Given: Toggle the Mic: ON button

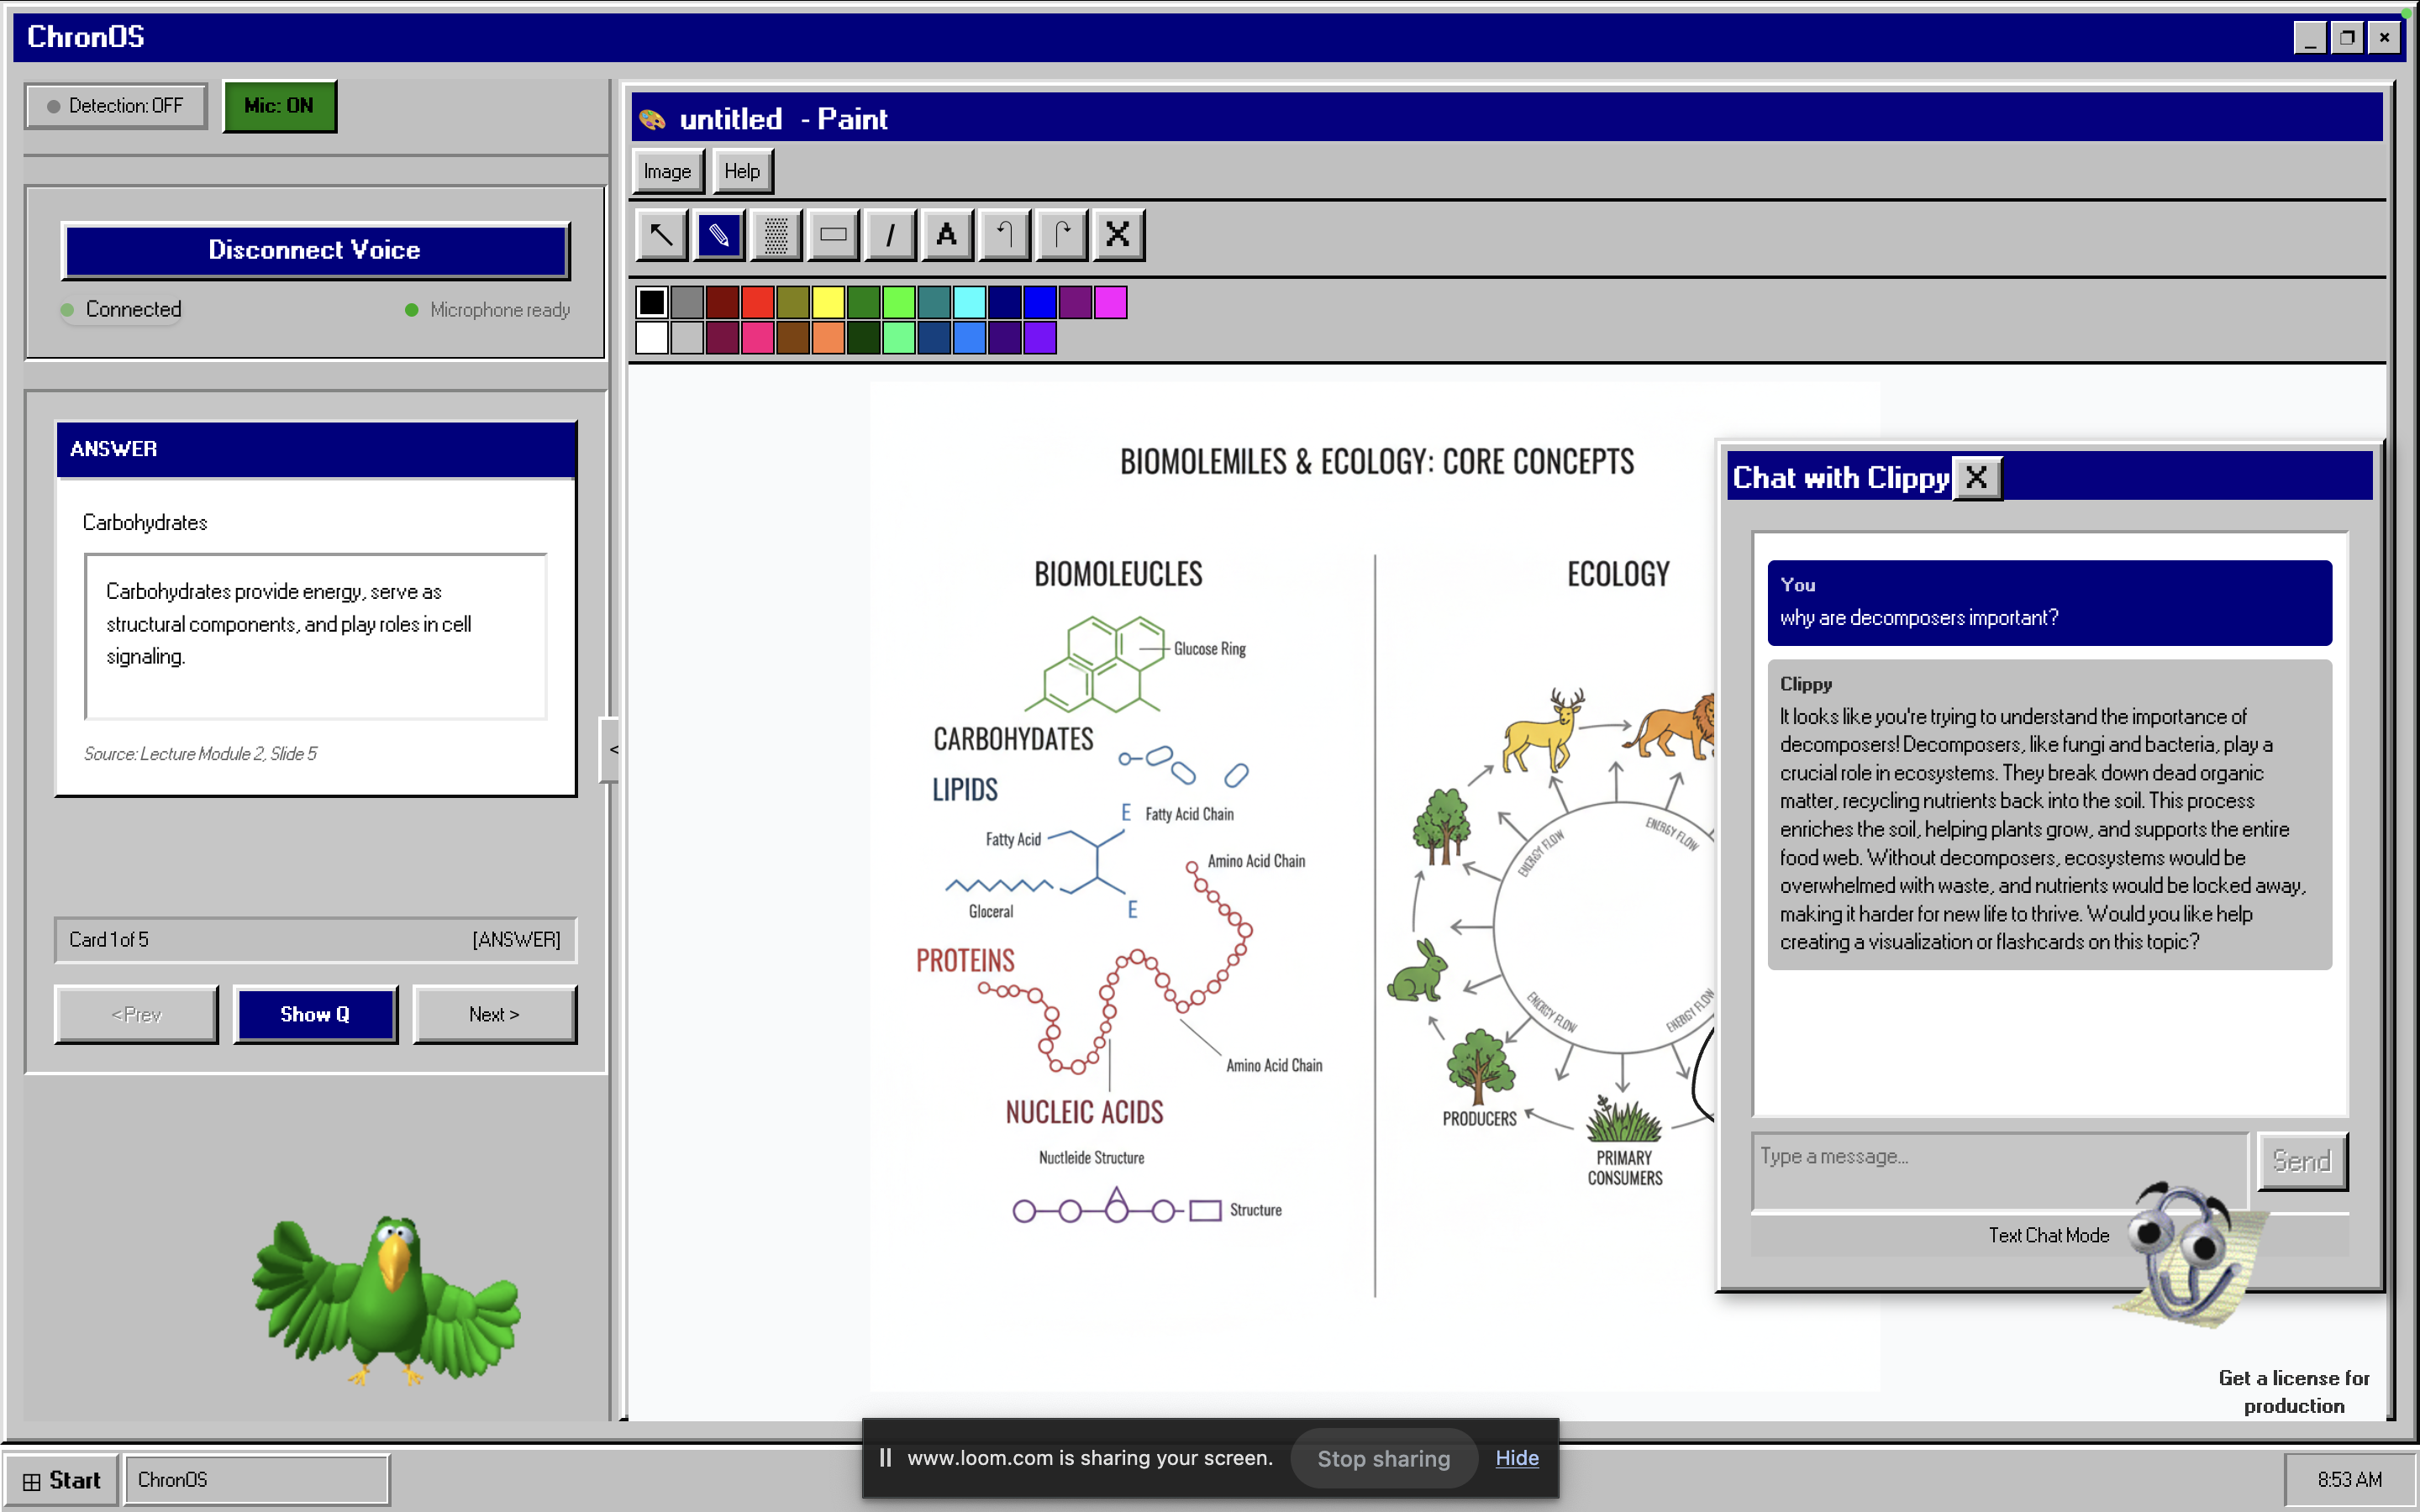Looking at the screenshot, I should (x=279, y=106).
